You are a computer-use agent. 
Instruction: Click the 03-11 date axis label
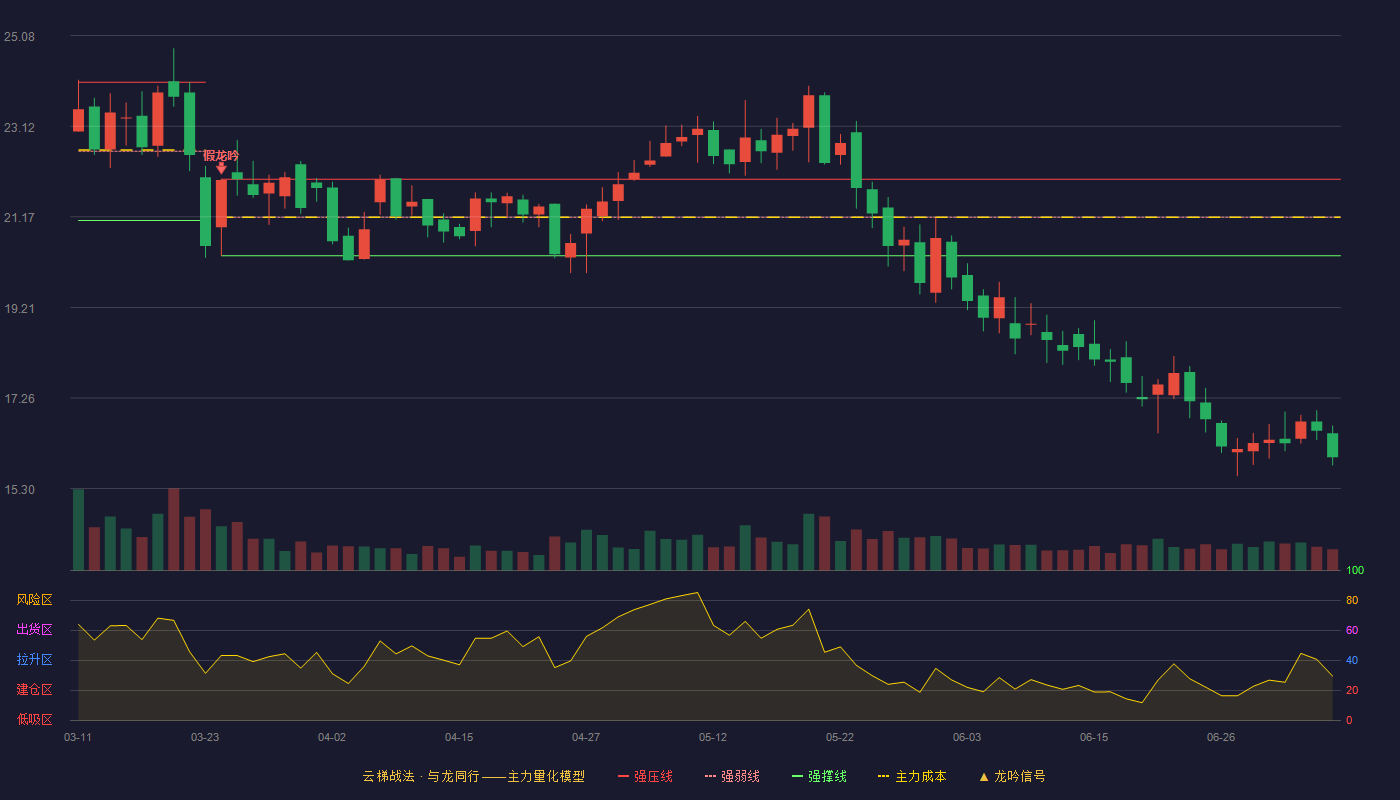(78, 737)
